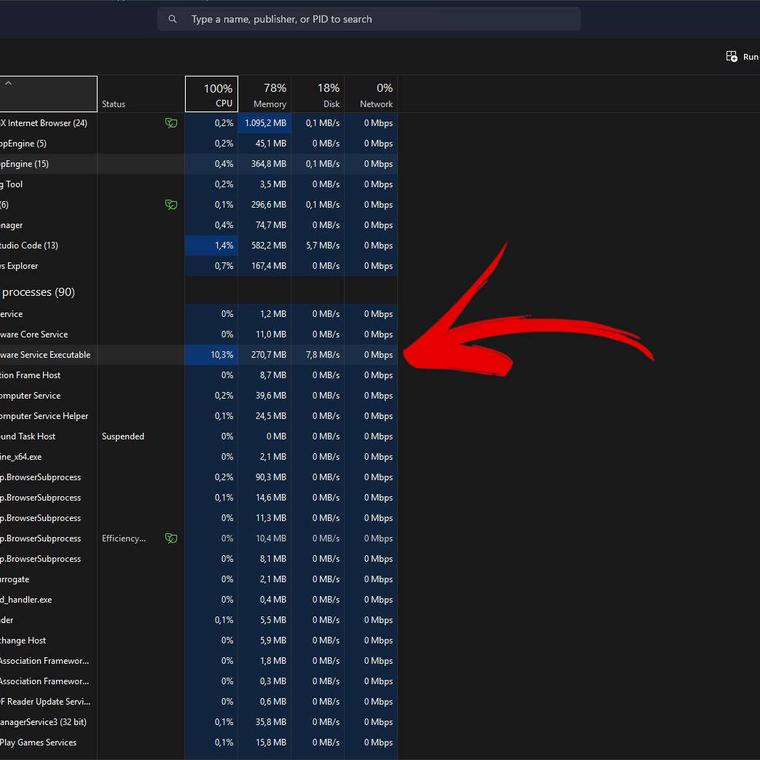Select the Play Games Services process
The image size is (760, 760).
click(38, 742)
